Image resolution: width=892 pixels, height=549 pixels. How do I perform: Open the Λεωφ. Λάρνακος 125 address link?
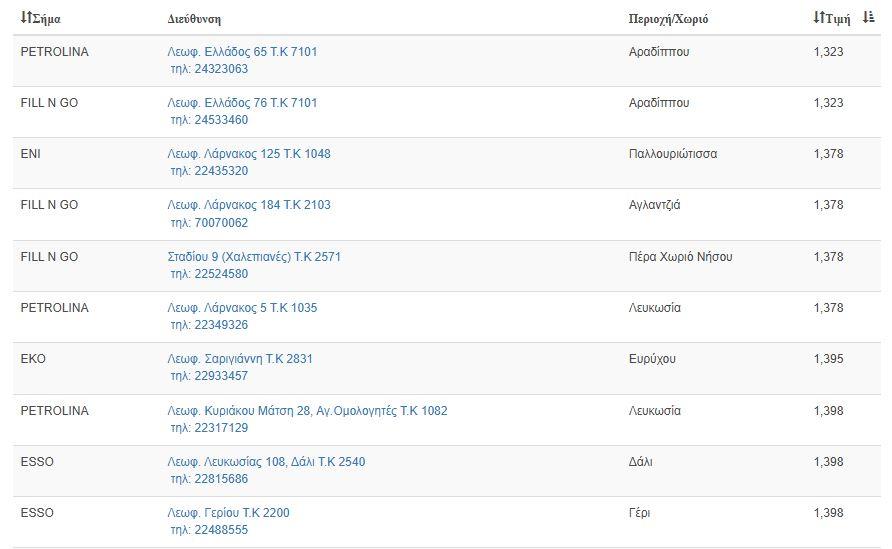(249, 154)
